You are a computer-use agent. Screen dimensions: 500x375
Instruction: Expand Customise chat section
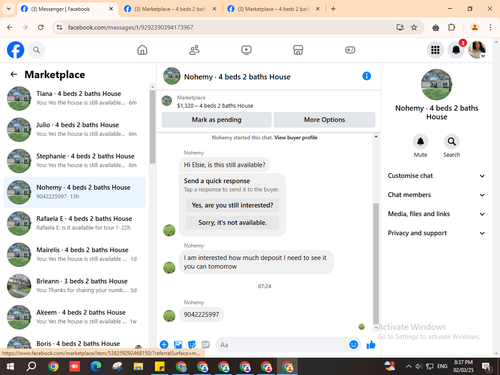point(436,176)
